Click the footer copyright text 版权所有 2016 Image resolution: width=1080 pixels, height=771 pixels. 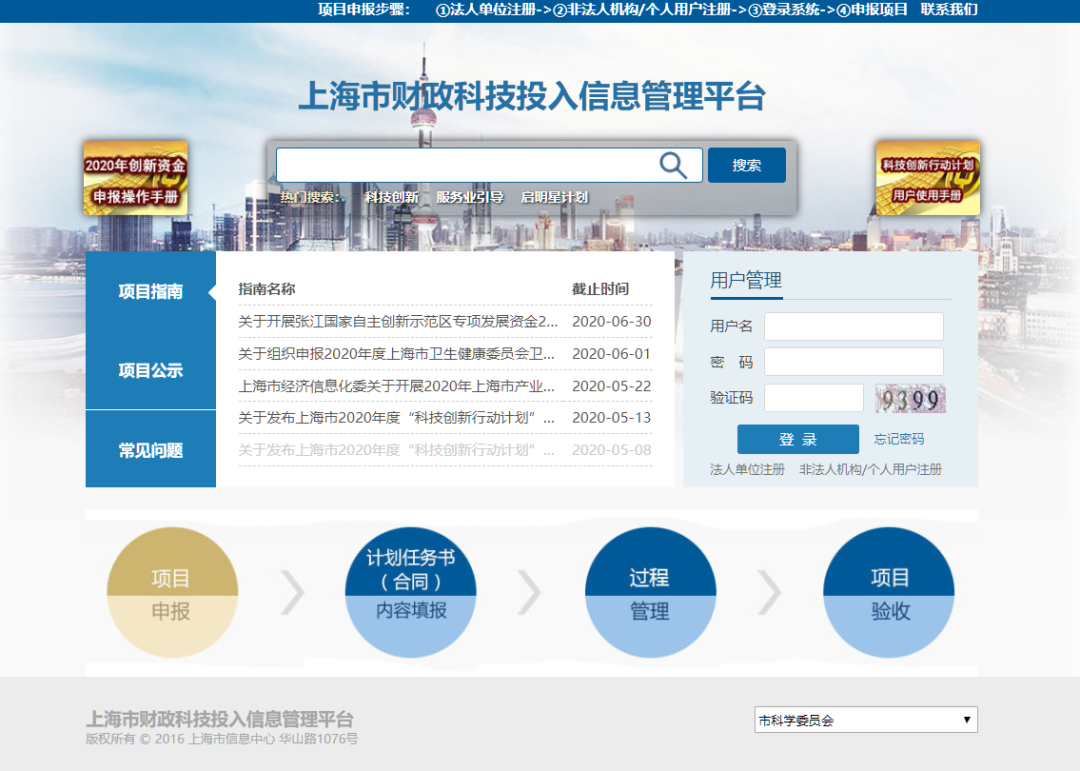(222, 739)
